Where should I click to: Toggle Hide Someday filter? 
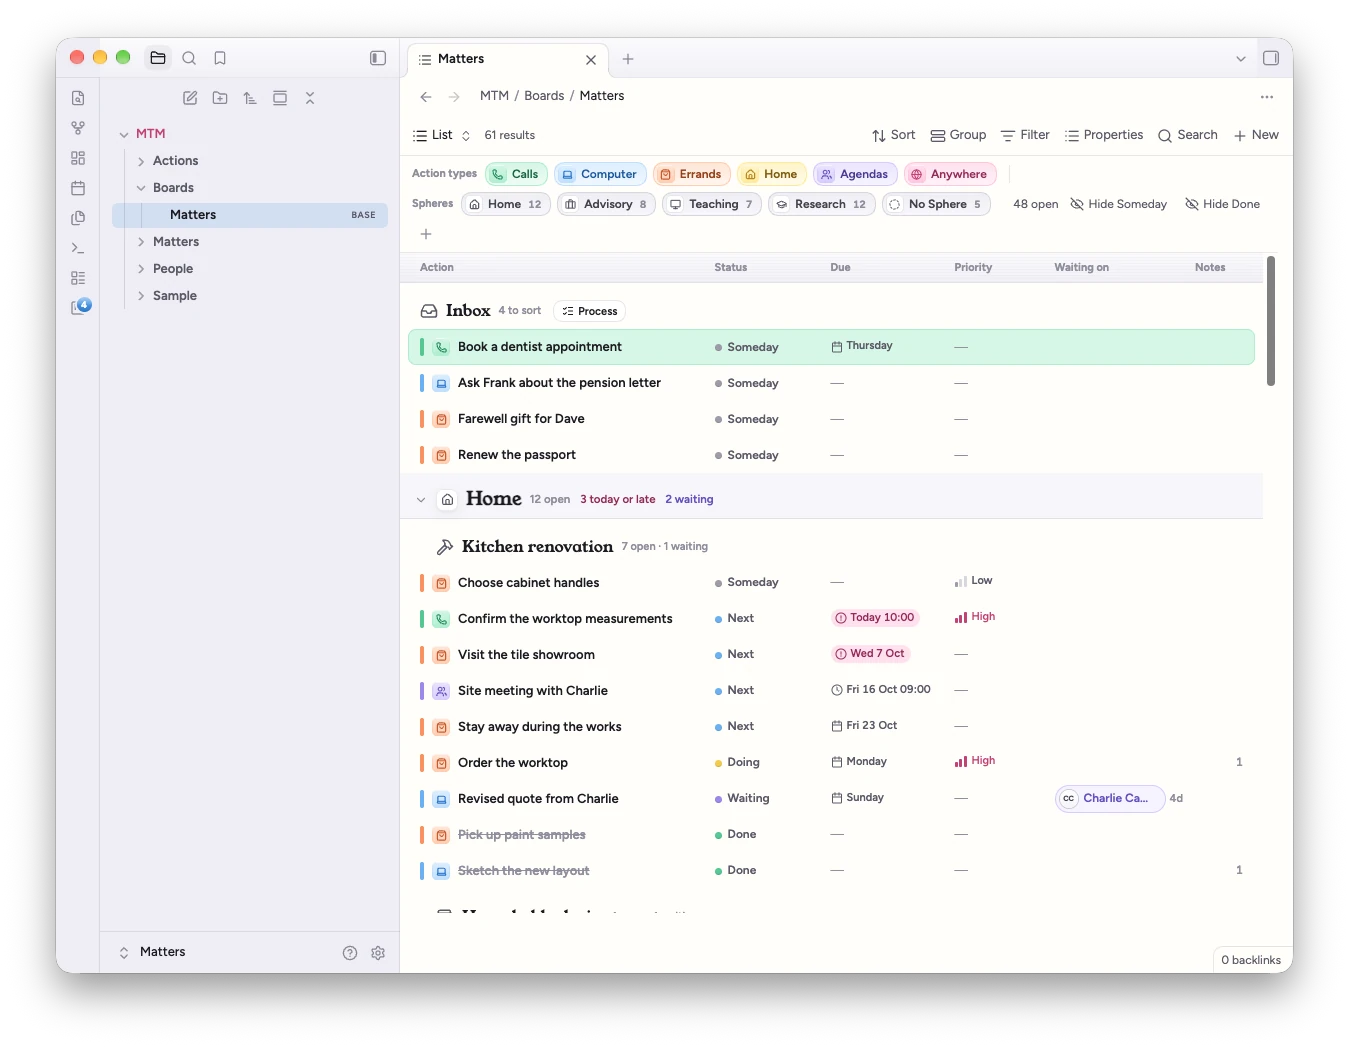(1118, 204)
